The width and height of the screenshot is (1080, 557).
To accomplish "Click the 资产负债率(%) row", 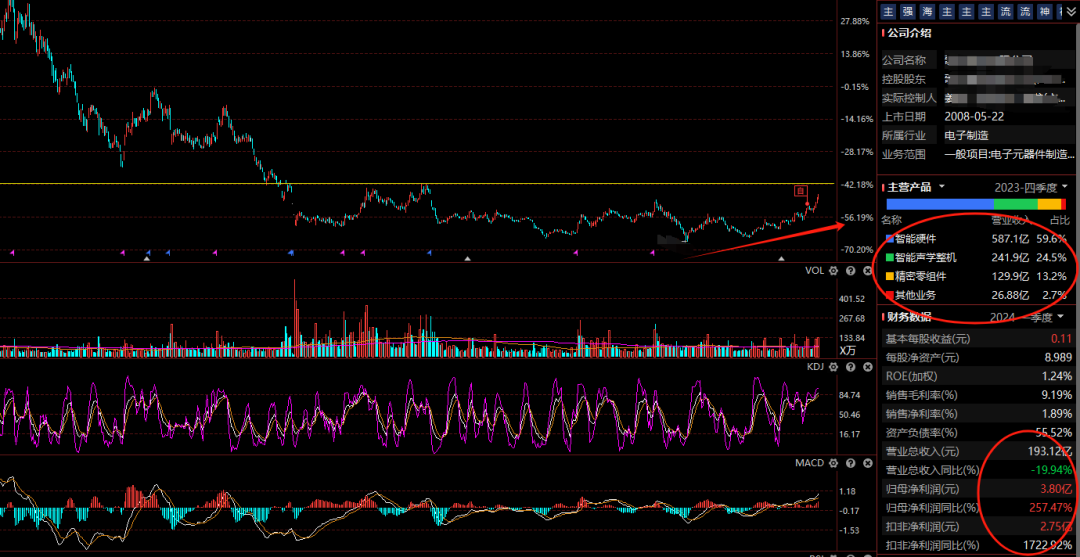I will (979, 433).
